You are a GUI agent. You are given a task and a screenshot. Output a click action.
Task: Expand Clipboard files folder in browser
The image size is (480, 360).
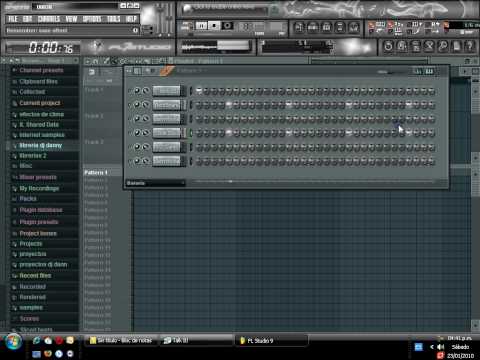(38, 81)
